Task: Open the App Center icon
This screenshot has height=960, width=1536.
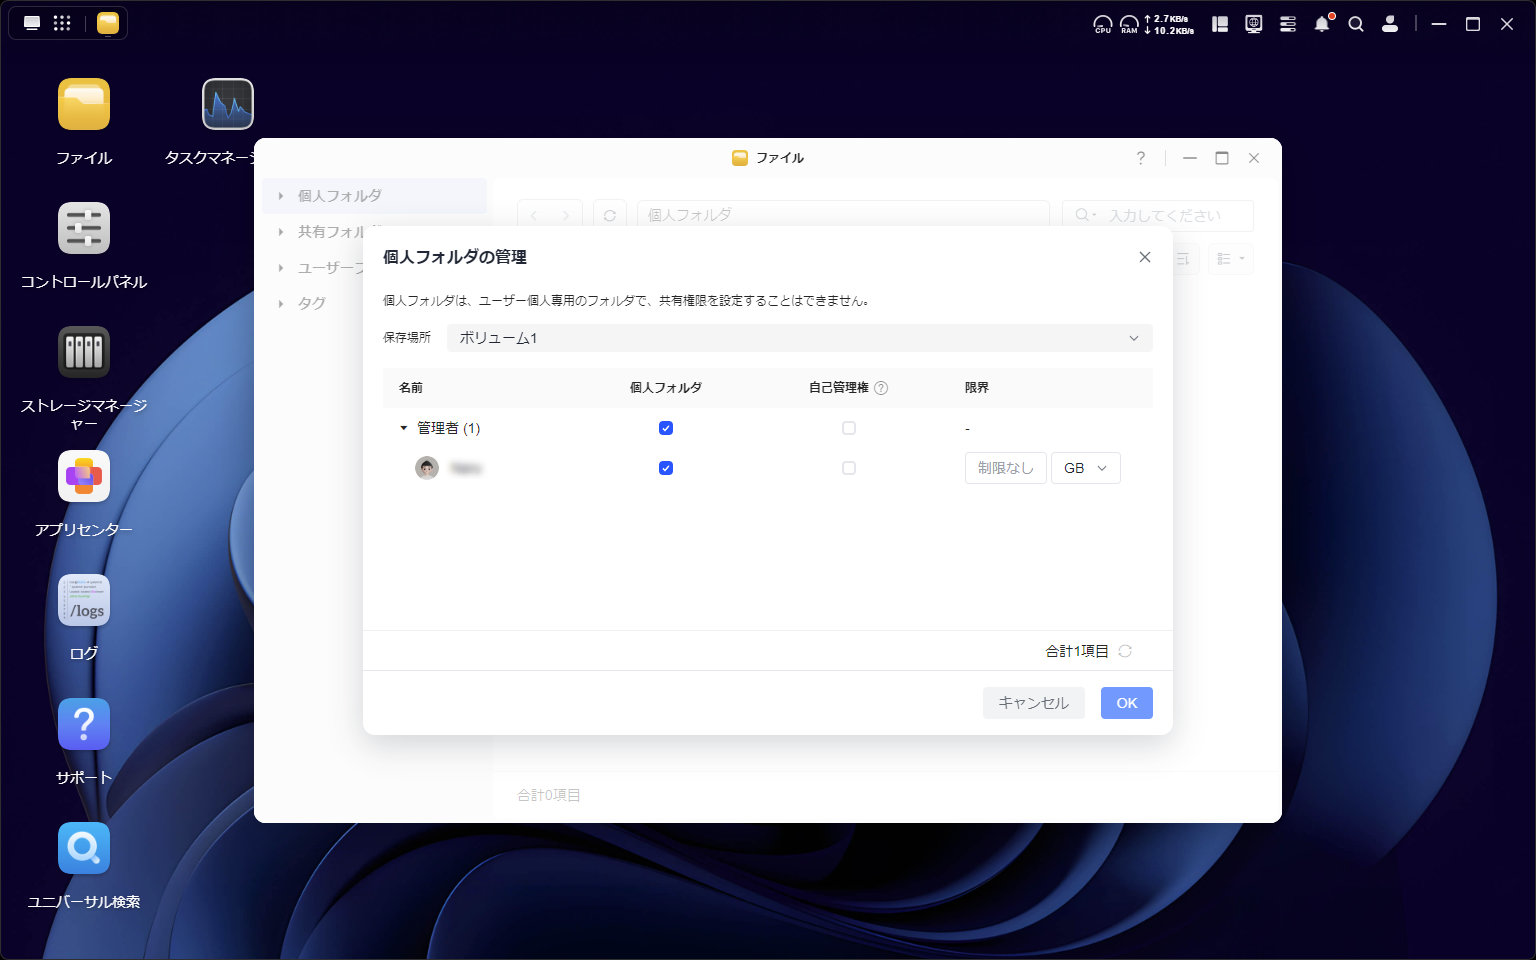Action: [x=84, y=477]
